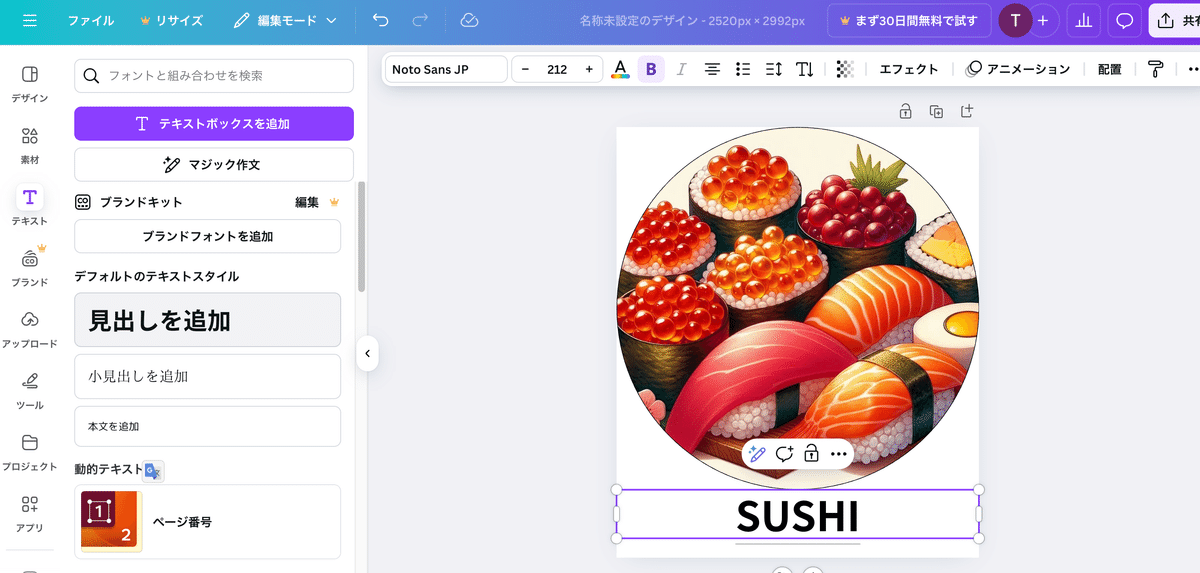Toggle vertical text direction
The width and height of the screenshot is (1200, 573).
[804, 69]
